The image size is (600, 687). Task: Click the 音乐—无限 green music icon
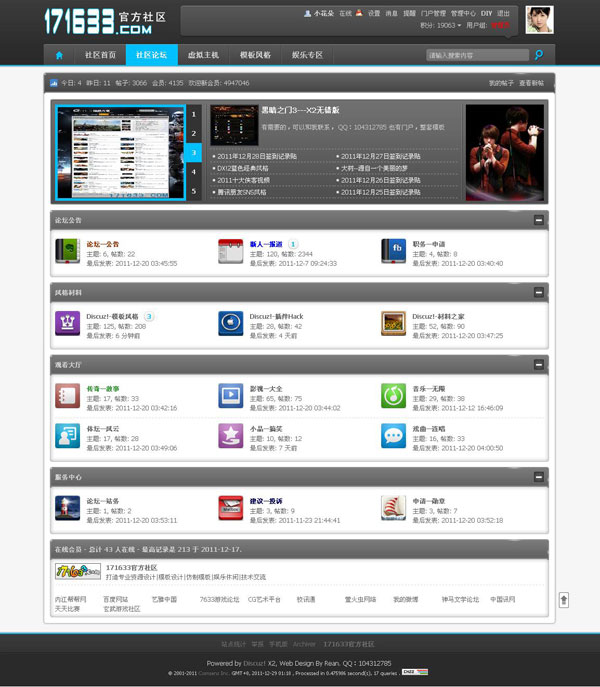point(394,395)
